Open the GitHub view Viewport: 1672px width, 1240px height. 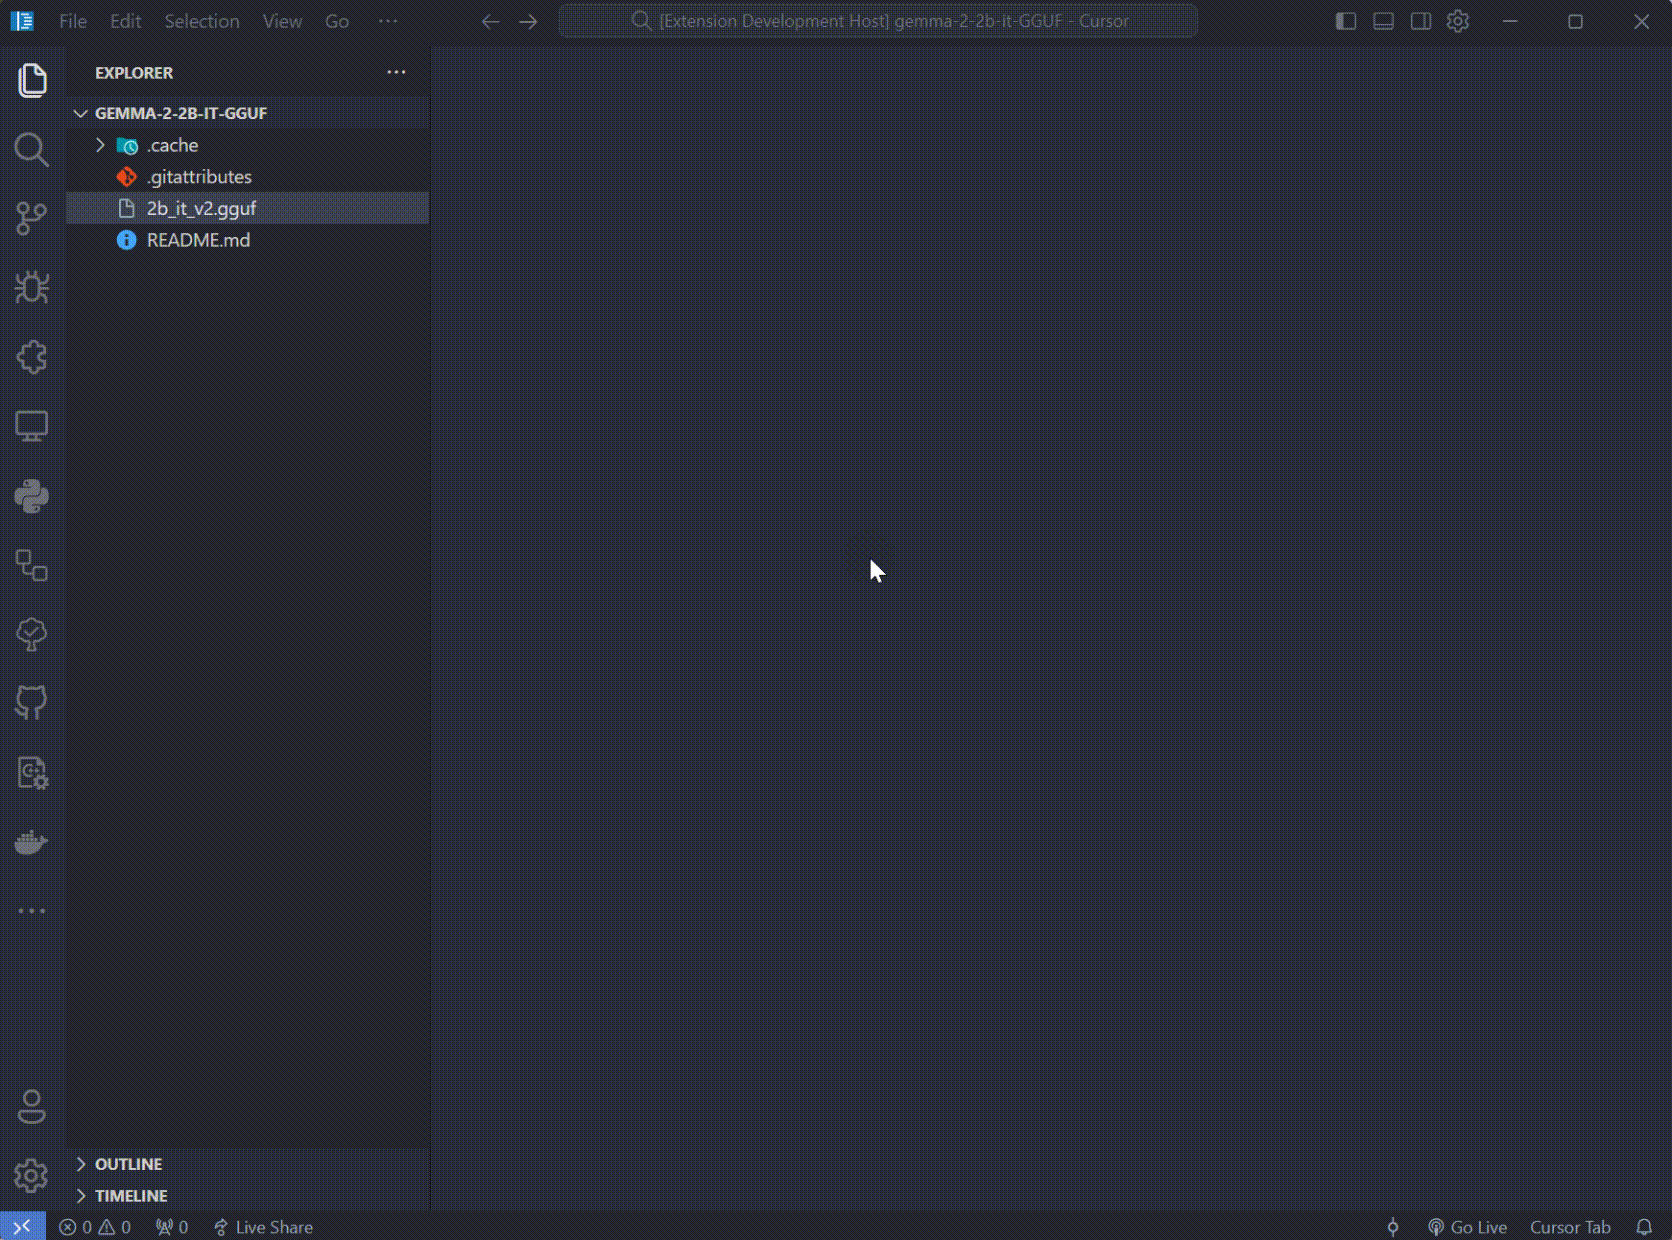coord(32,703)
